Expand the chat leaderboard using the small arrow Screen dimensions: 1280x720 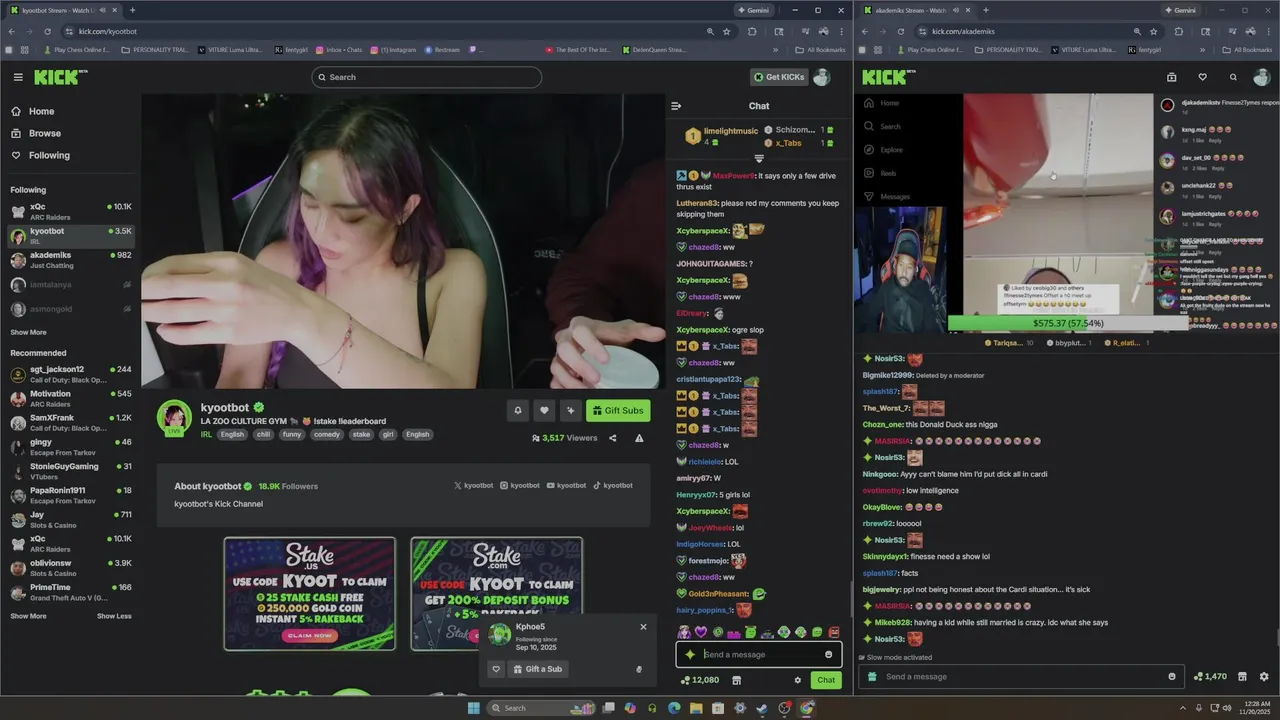pyautogui.click(x=759, y=158)
